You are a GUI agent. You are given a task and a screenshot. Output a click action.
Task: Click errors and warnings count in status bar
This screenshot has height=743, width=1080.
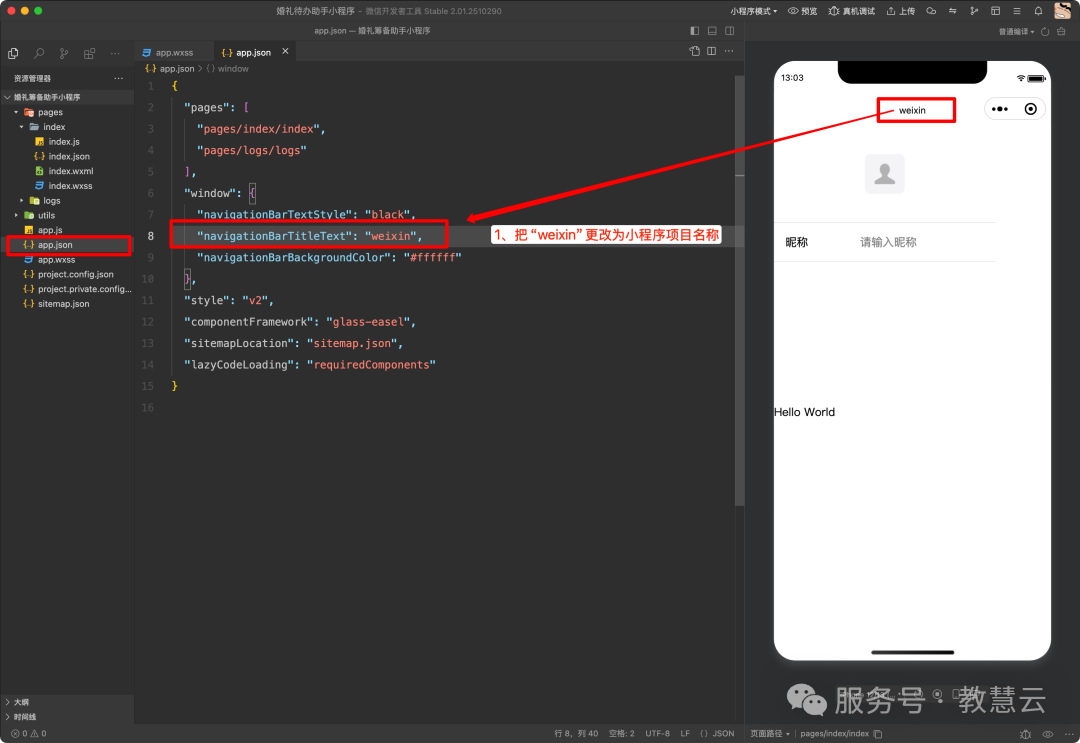pyautogui.click(x=29, y=733)
